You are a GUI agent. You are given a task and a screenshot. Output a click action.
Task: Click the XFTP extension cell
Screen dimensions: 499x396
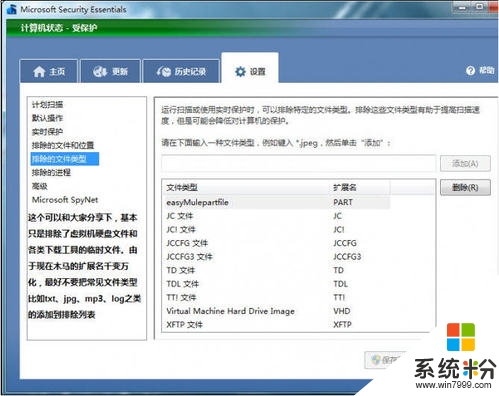pyautogui.click(x=342, y=325)
